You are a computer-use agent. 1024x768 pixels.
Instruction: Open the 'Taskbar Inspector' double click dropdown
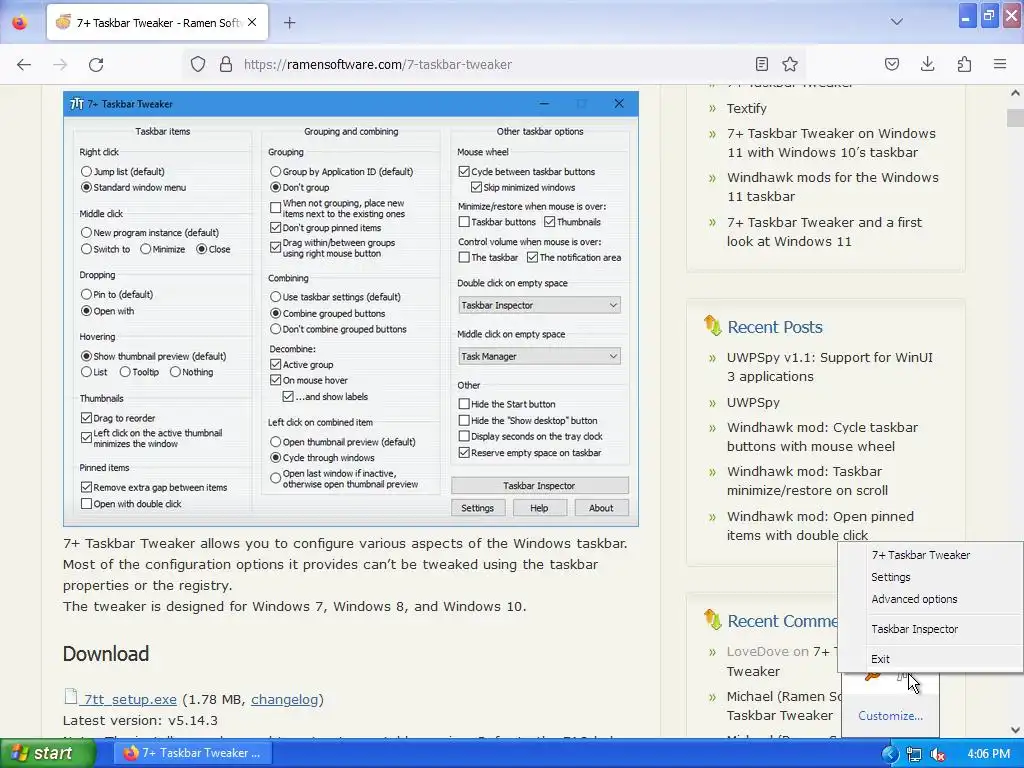point(539,305)
